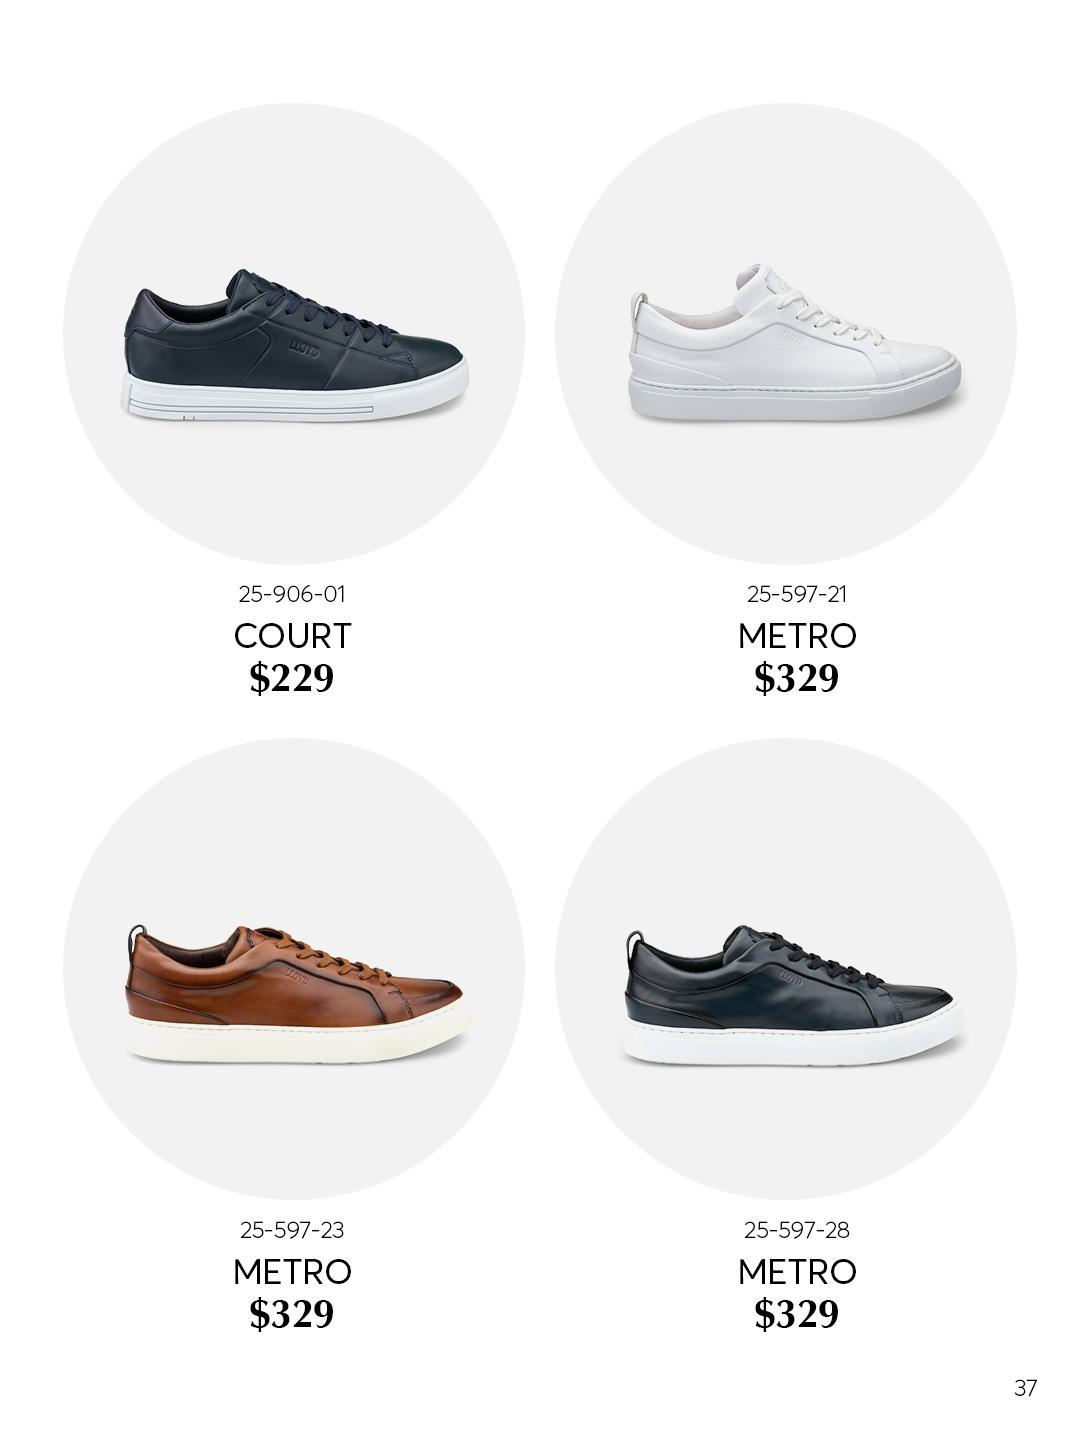The width and height of the screenshot is (1080, 1450).
Task: Select the METRO name under brown sneaker
Action: 292,1272
